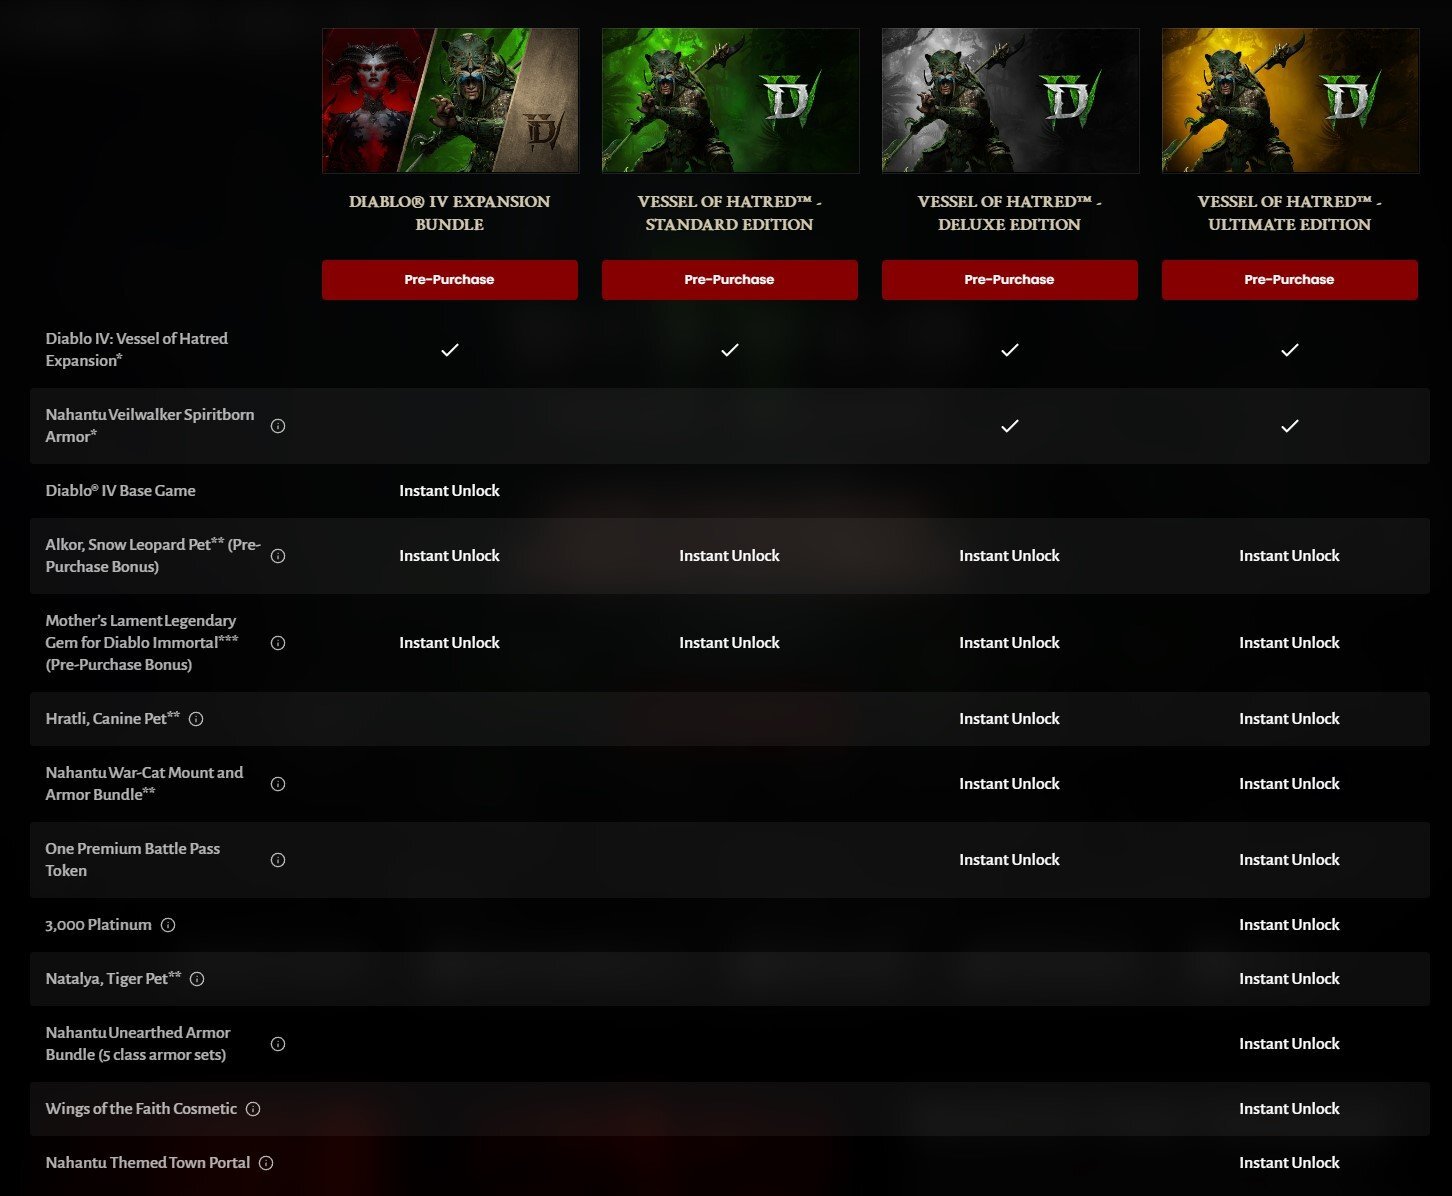The image size is (1452, 1196).
Task: Click info icon for Nahantu Unearthed Armor Bundle
Action: click(x=278, y=1044)
